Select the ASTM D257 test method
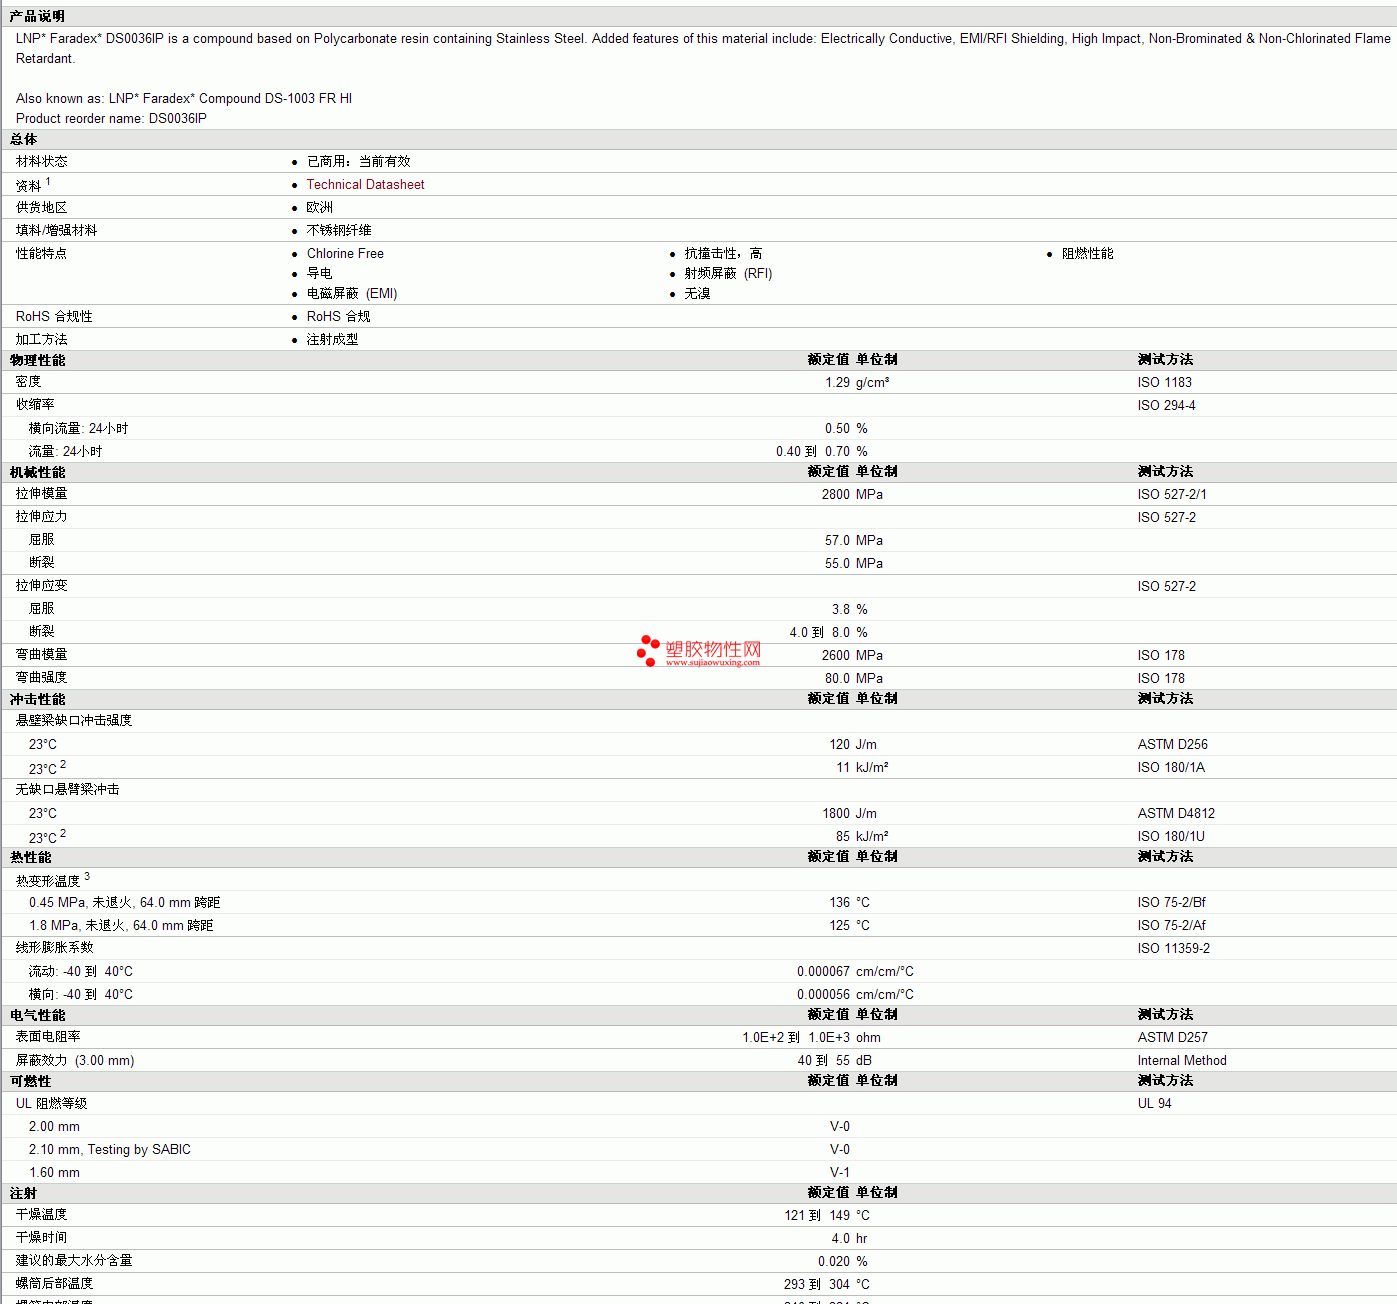The width and height of the screenshot is (1397, 1304). (x=1173, y=1038)
